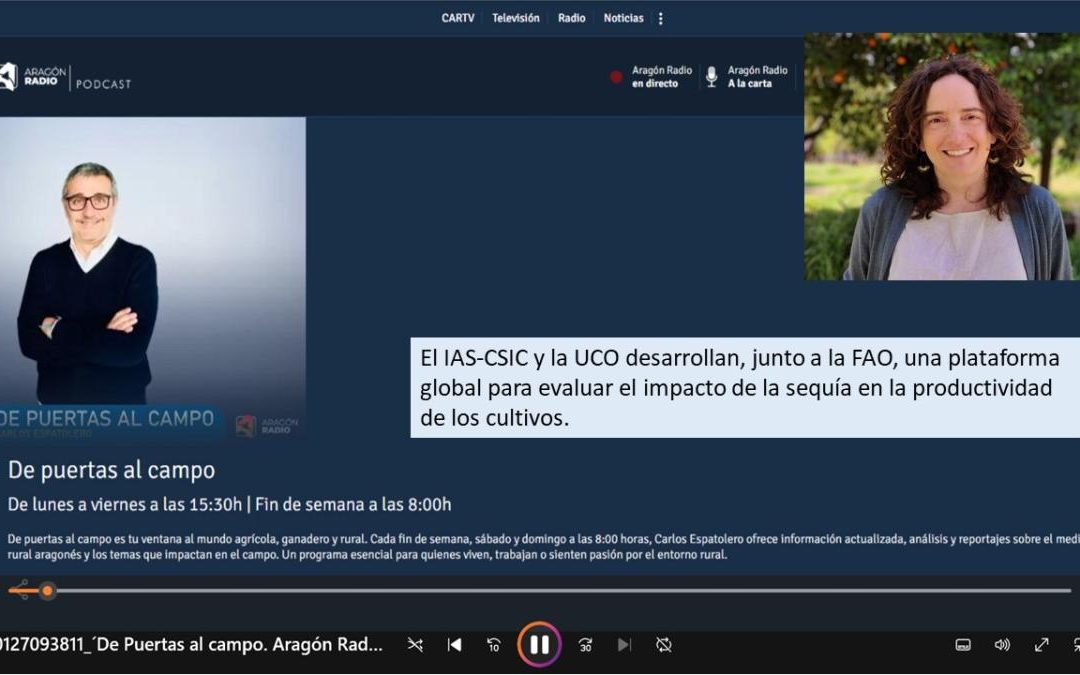
Task: Toggle subtitles in the player
Action: tap(963, 645)
